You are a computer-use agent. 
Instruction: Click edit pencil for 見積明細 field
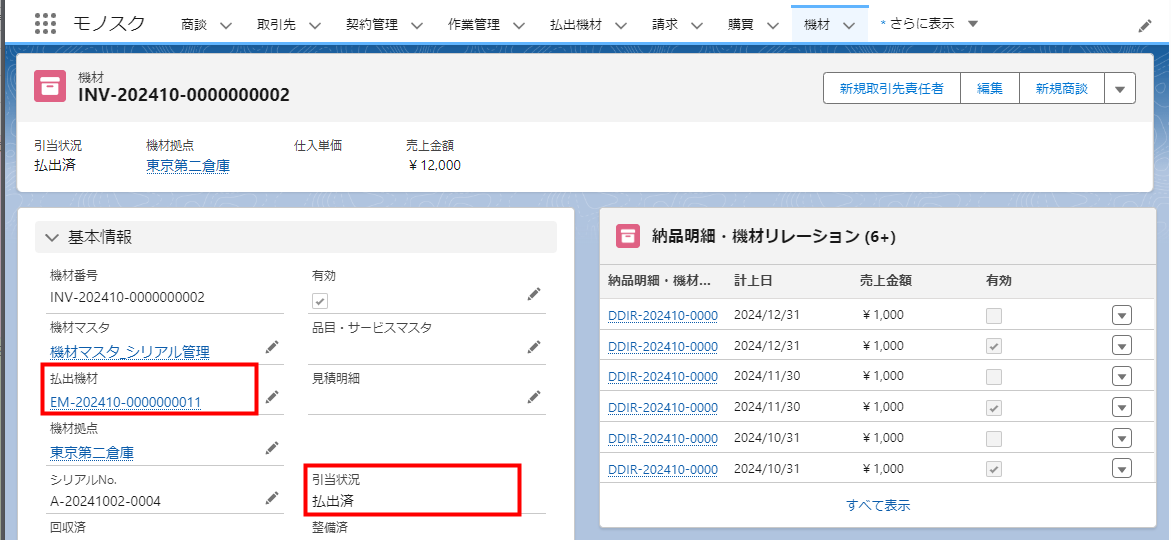[x=534, y=397]
